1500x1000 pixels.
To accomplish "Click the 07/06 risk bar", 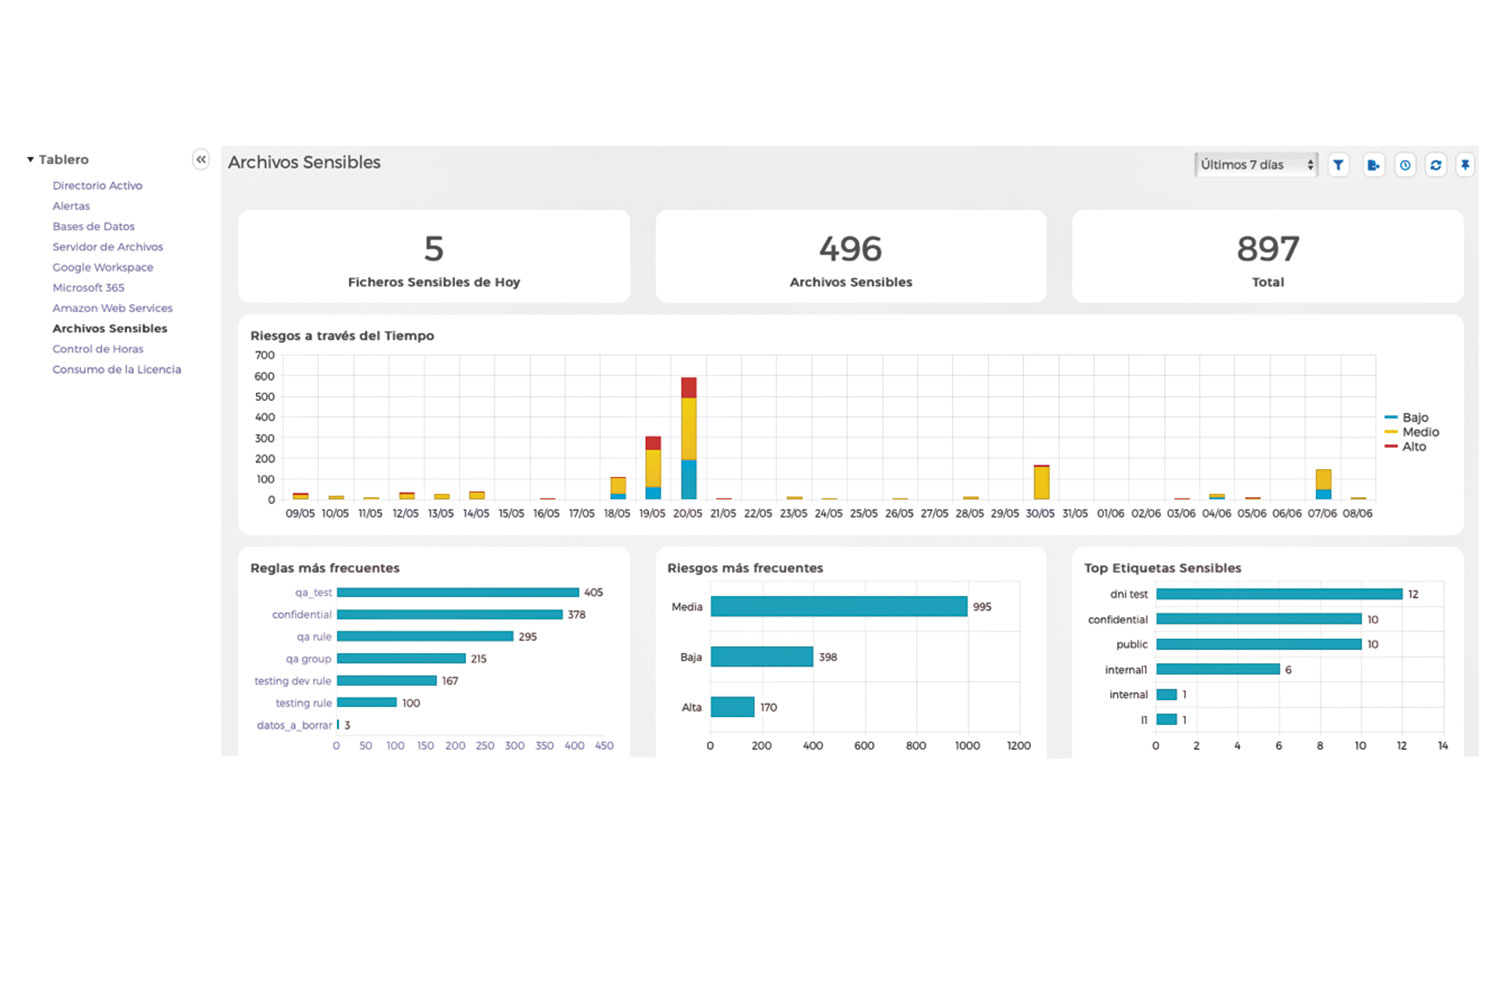I will coord(1323,484).
